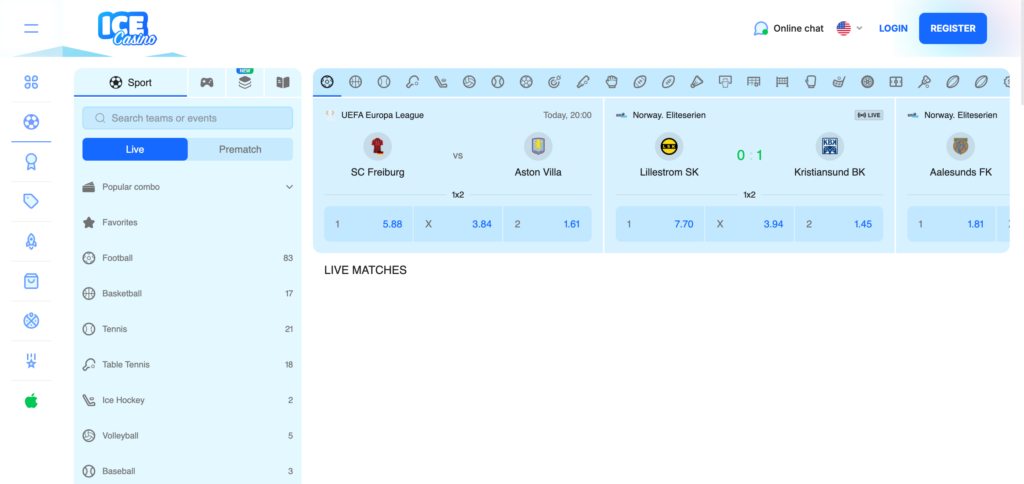Viewport: 1024px width, 484px height.
Task: Switch to Prematch toggle
Action: tap(240, 150)
